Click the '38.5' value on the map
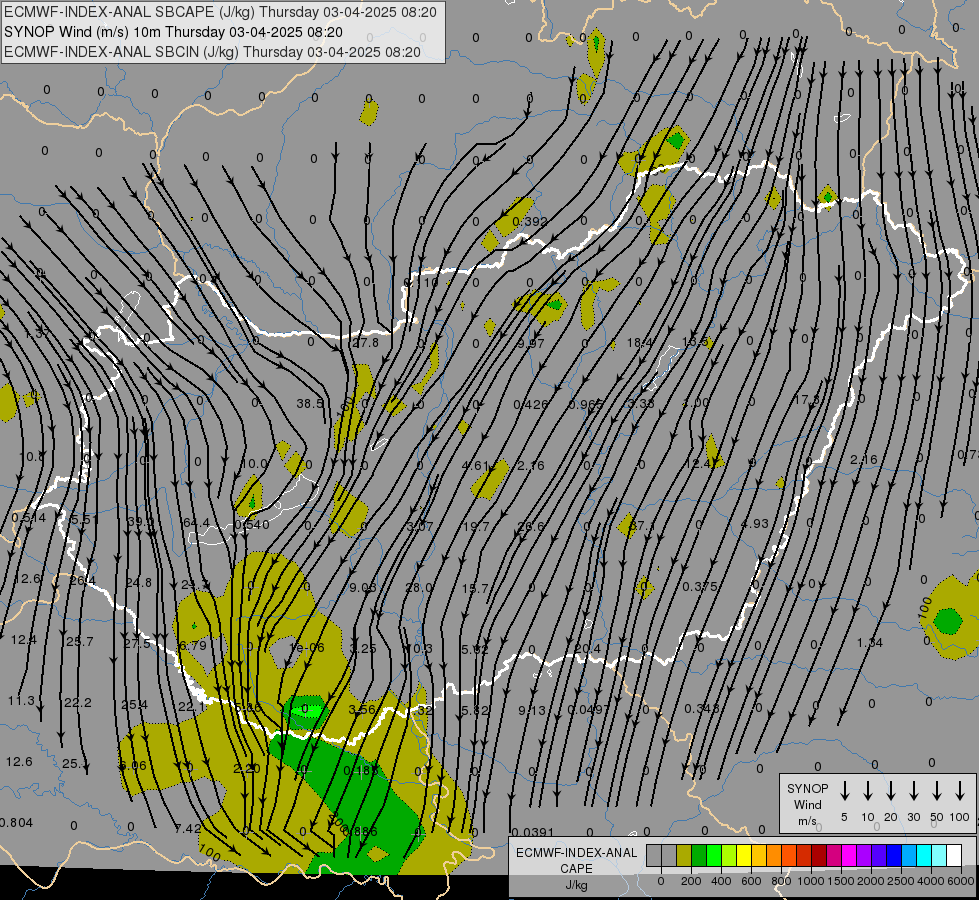 310,403
